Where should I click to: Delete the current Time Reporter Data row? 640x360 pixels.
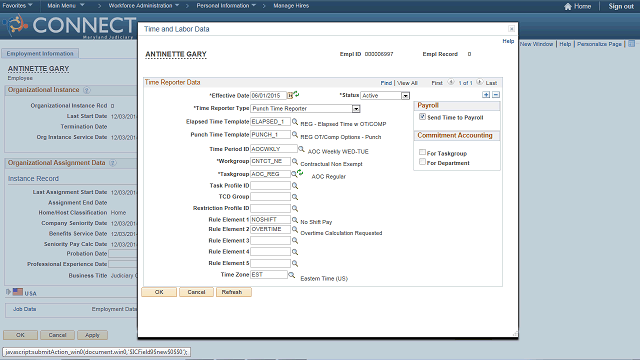point(496,95)
